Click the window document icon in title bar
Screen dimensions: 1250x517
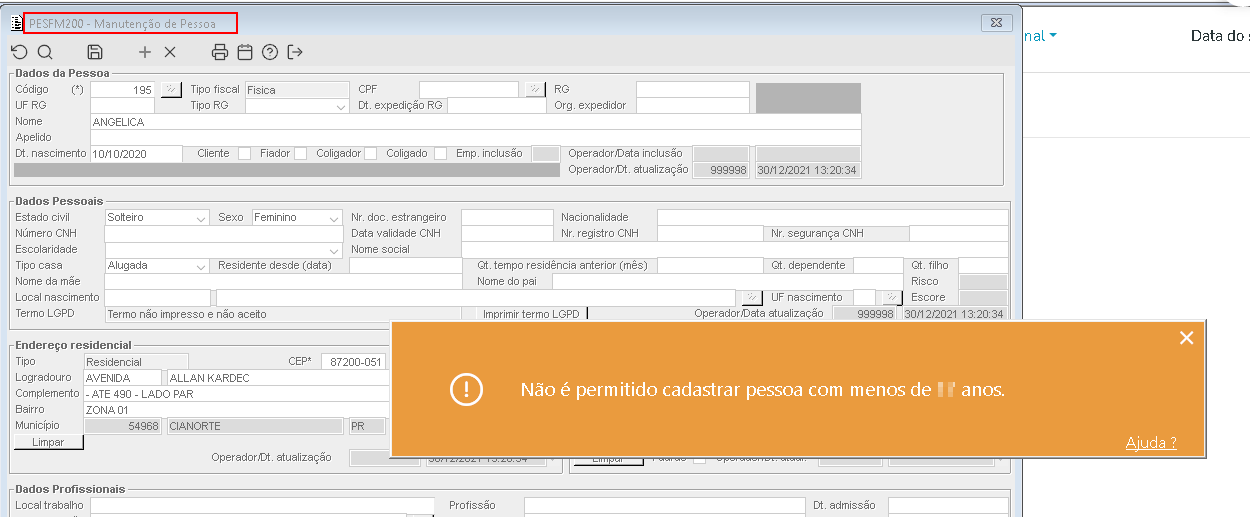pyautogui.click(x=16, y=21)
